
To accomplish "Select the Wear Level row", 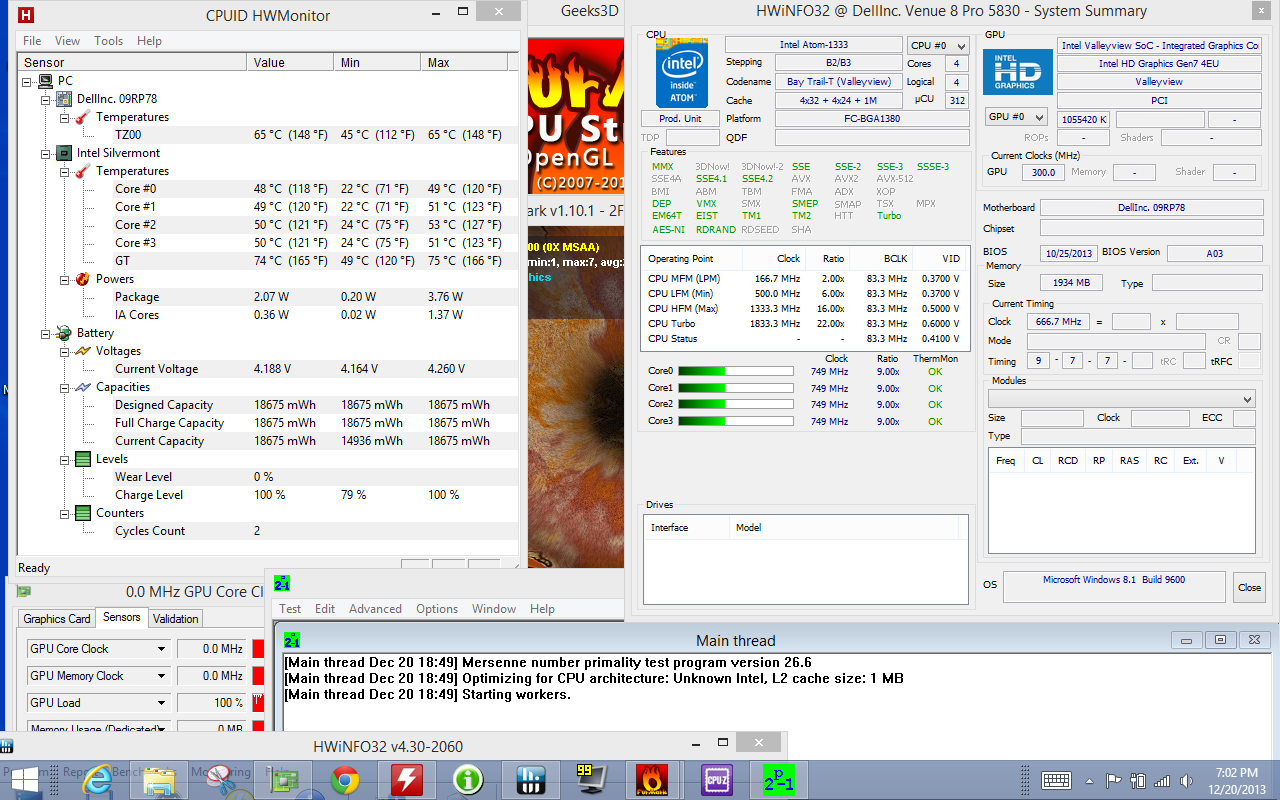I will tap(268, 477).
